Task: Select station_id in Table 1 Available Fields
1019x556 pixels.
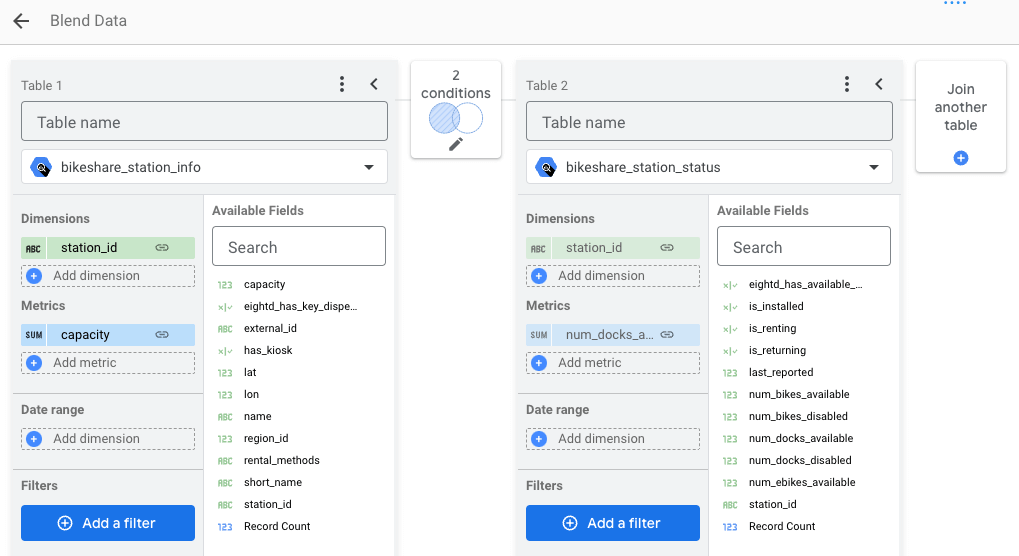Action: click(x=268, y=505)
